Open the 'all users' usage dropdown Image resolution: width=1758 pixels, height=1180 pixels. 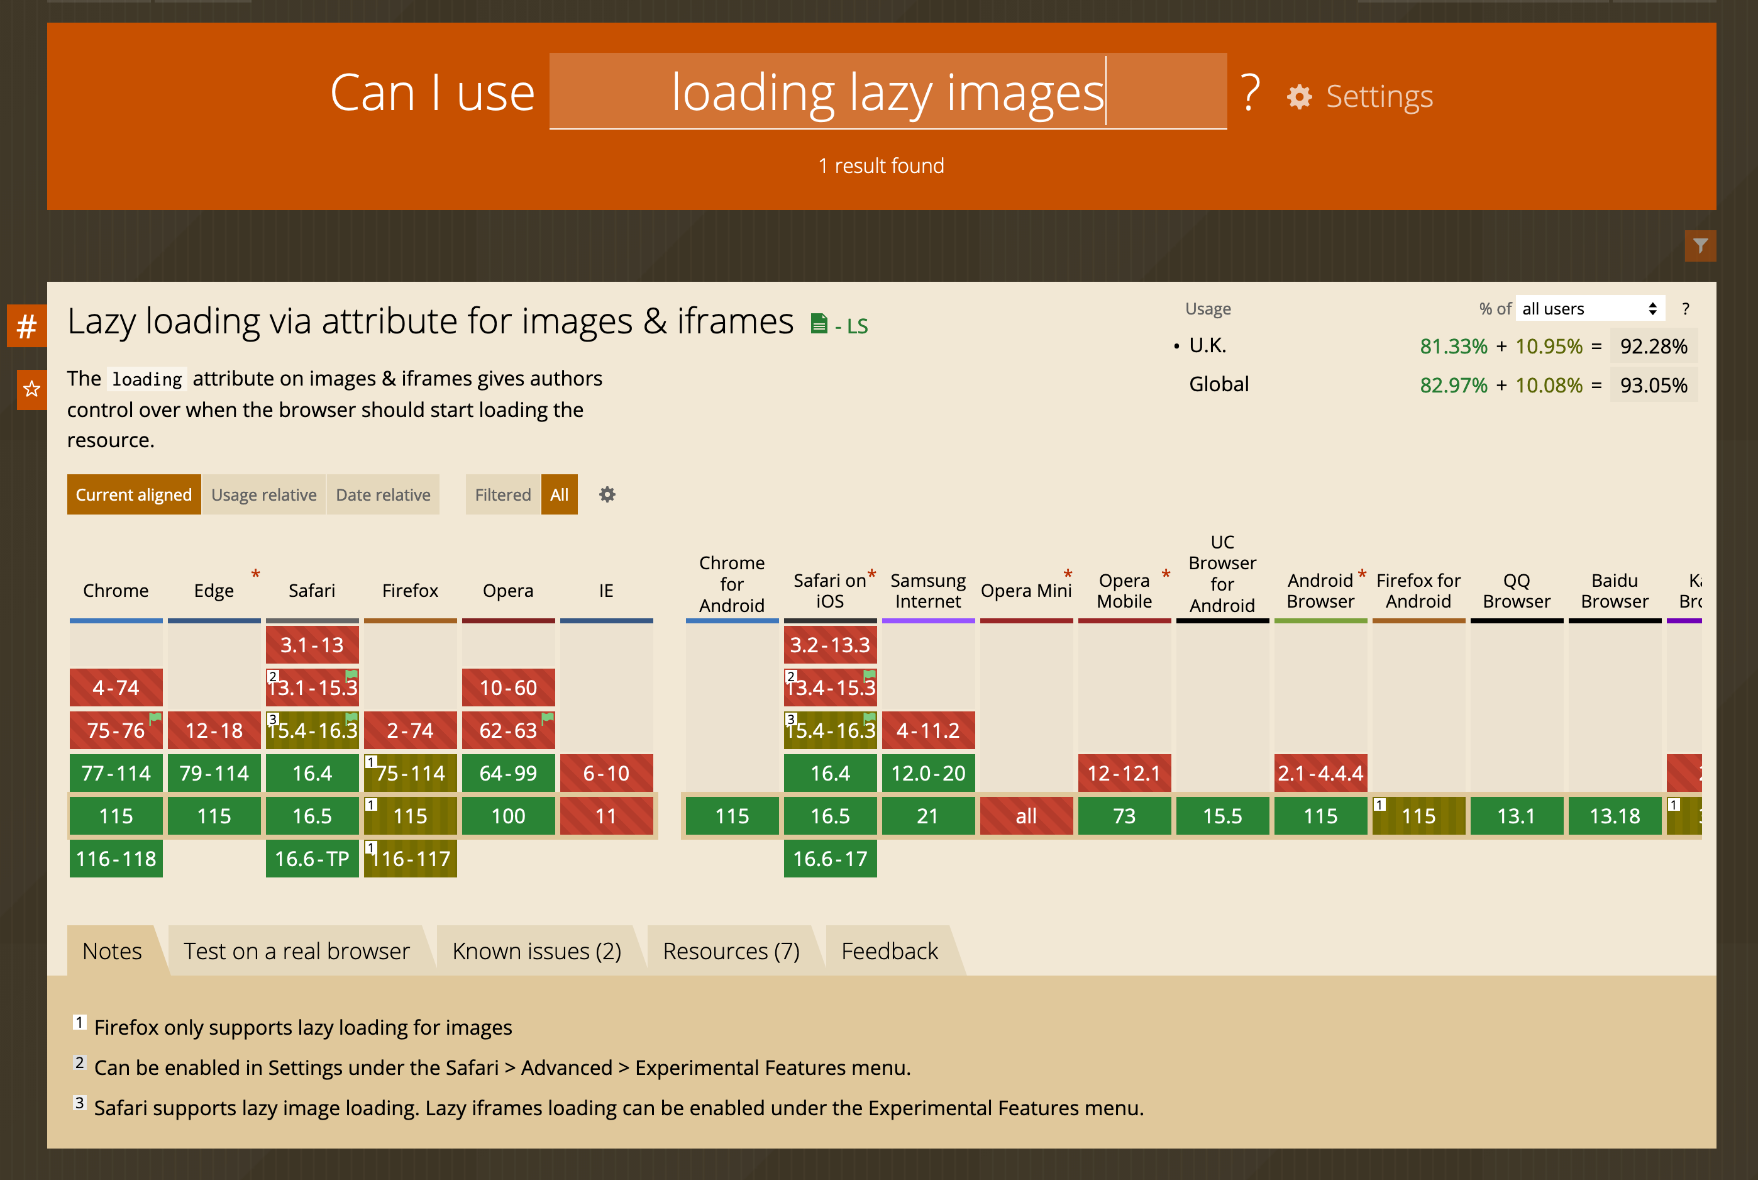click(1590, 309)
